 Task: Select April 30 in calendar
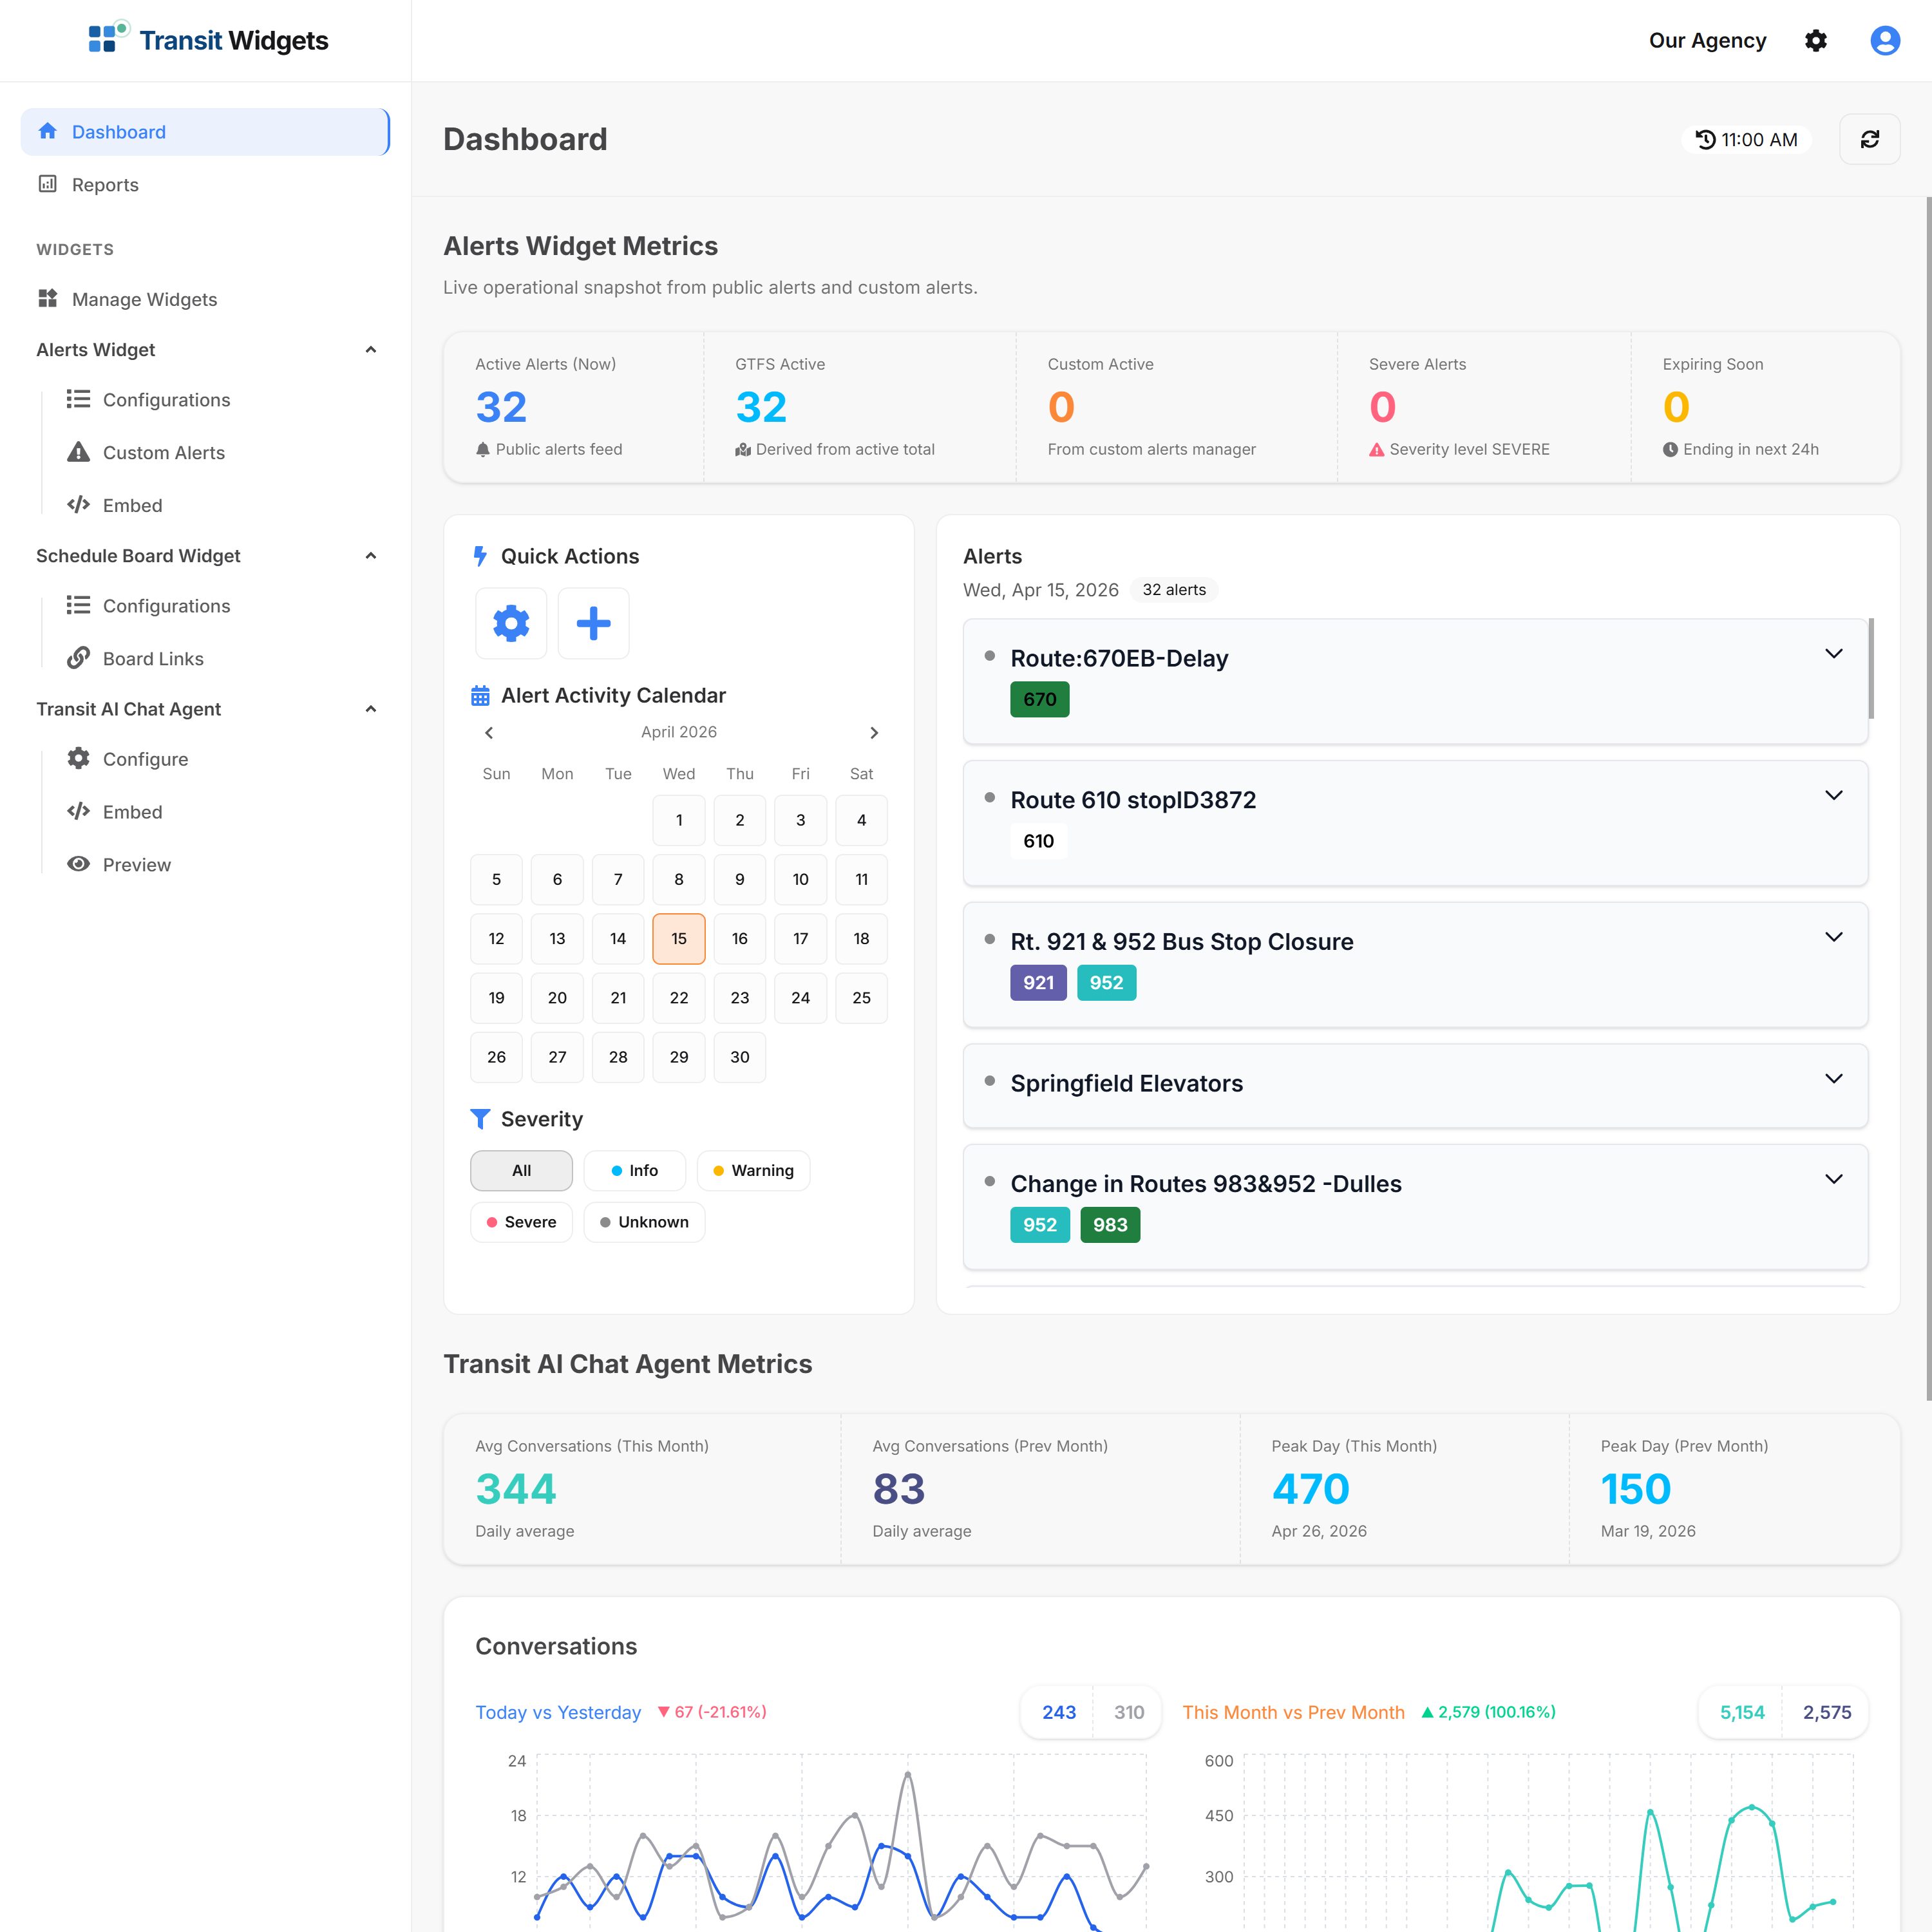(740, 1057)
